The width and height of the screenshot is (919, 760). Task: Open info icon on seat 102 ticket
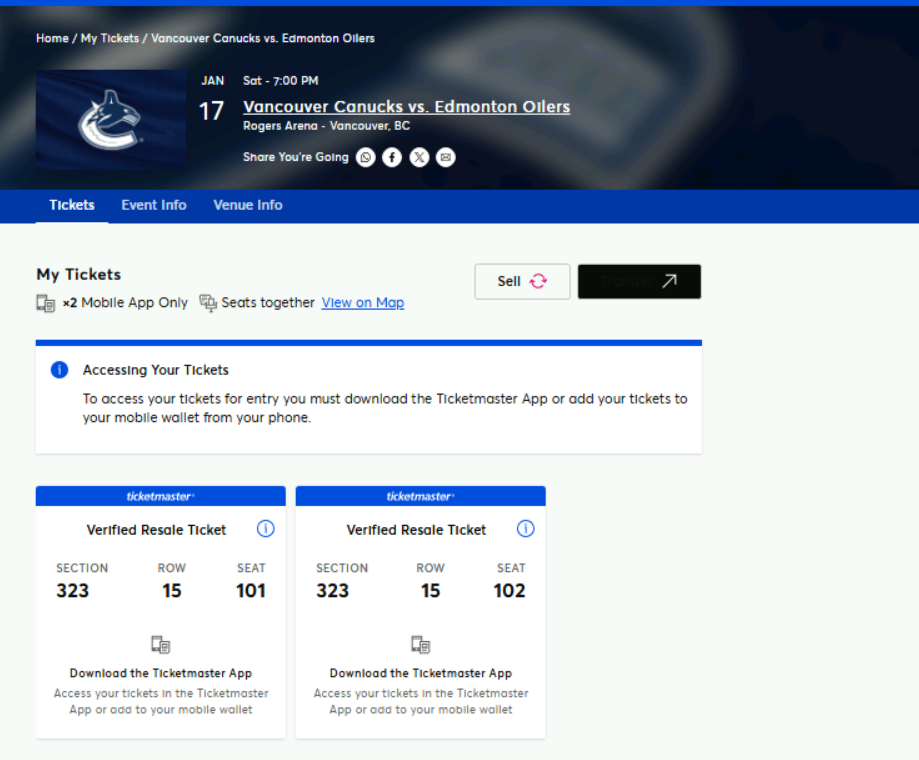(x=526, y=529)
